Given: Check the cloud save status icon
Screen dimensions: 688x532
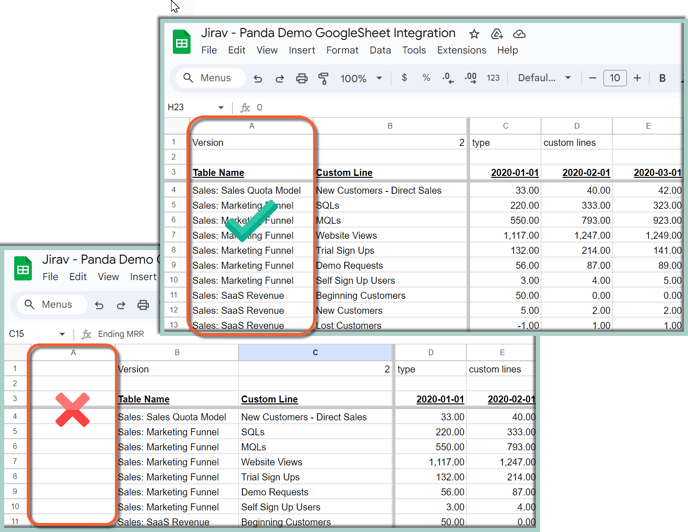Looking at the screenshot, I should tap(519, 34).
